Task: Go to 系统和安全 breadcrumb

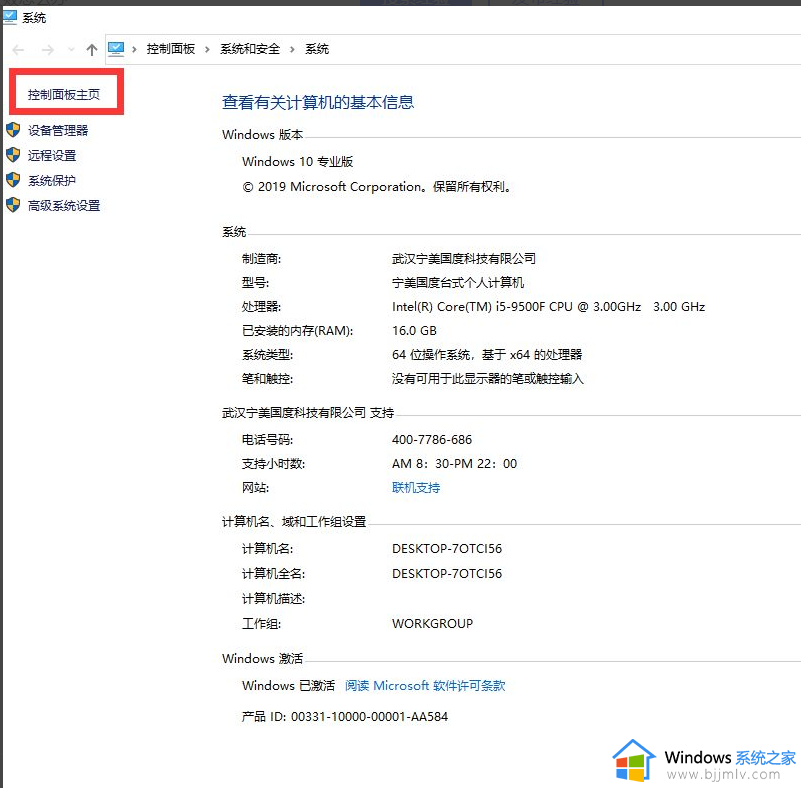Action: click(250, 49)
